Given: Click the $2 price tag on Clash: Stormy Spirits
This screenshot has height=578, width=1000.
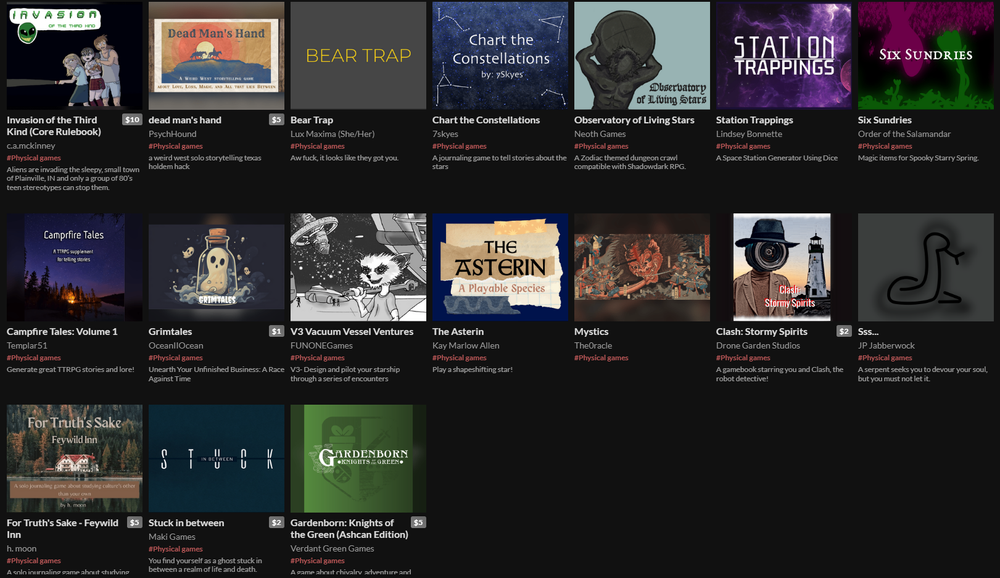Looking at the screenshot, I should coord(844,331).
